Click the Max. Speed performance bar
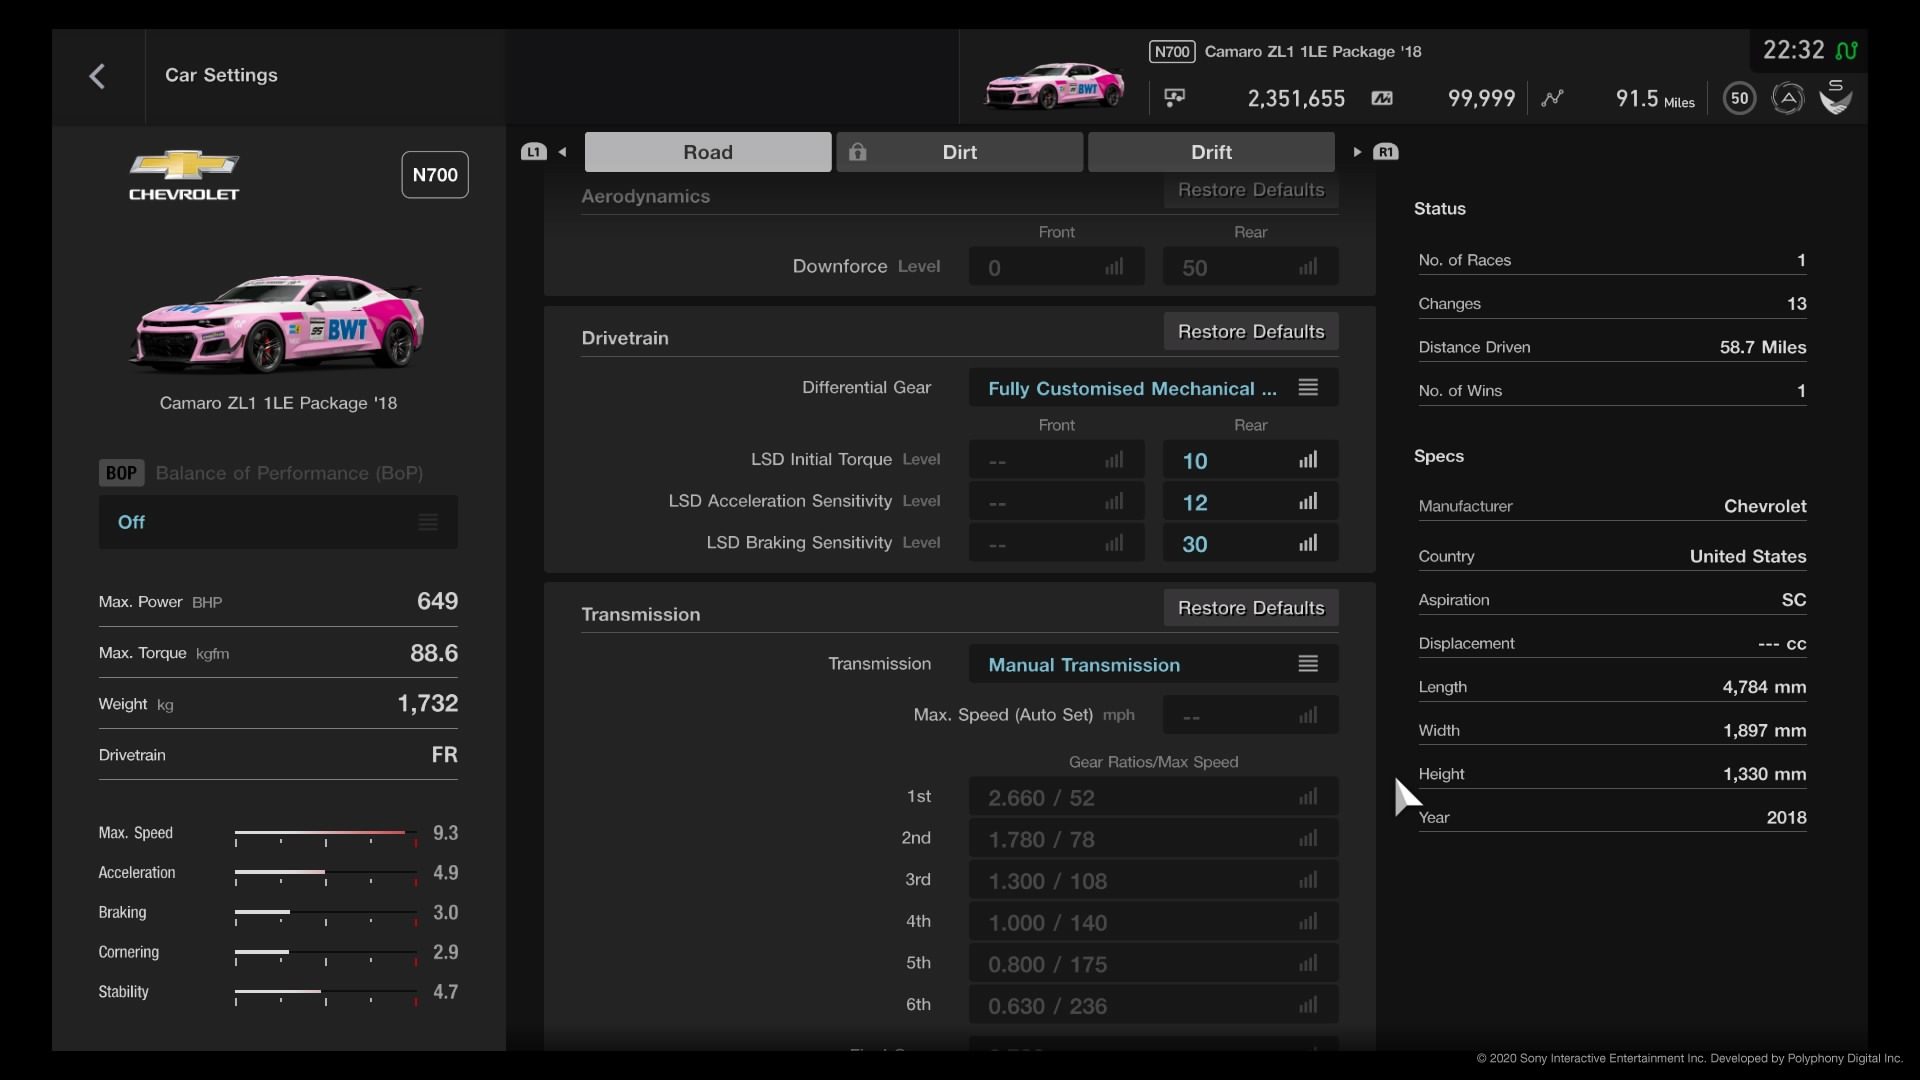The height and width of the screenshot is (1080, 1920). point(326,835)
